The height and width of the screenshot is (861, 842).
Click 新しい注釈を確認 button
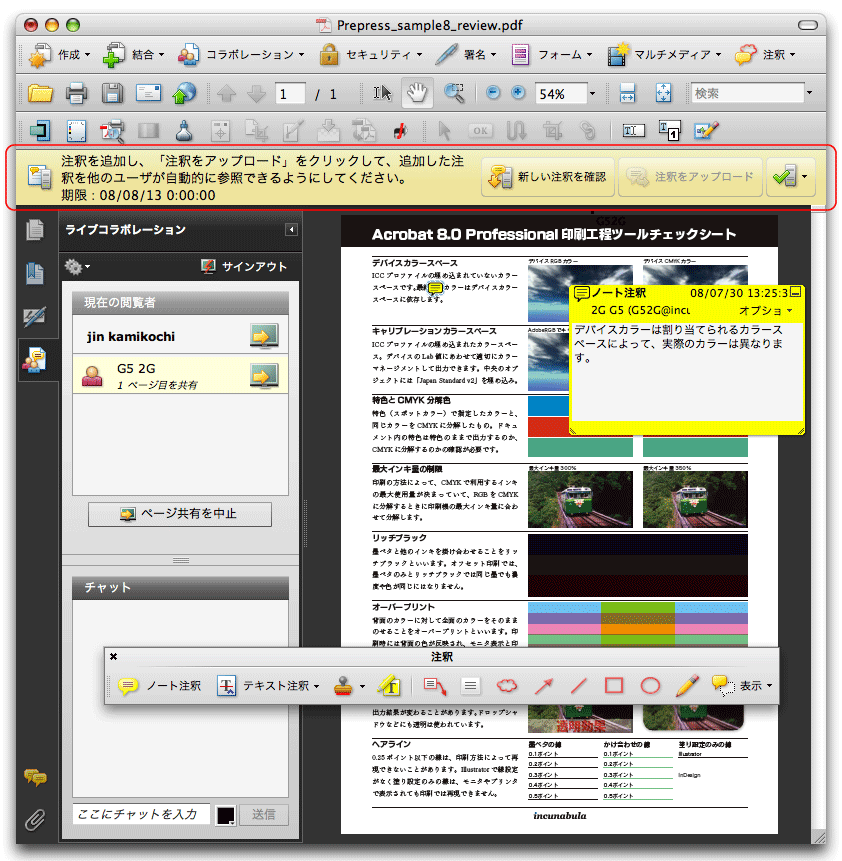(548, 177)
